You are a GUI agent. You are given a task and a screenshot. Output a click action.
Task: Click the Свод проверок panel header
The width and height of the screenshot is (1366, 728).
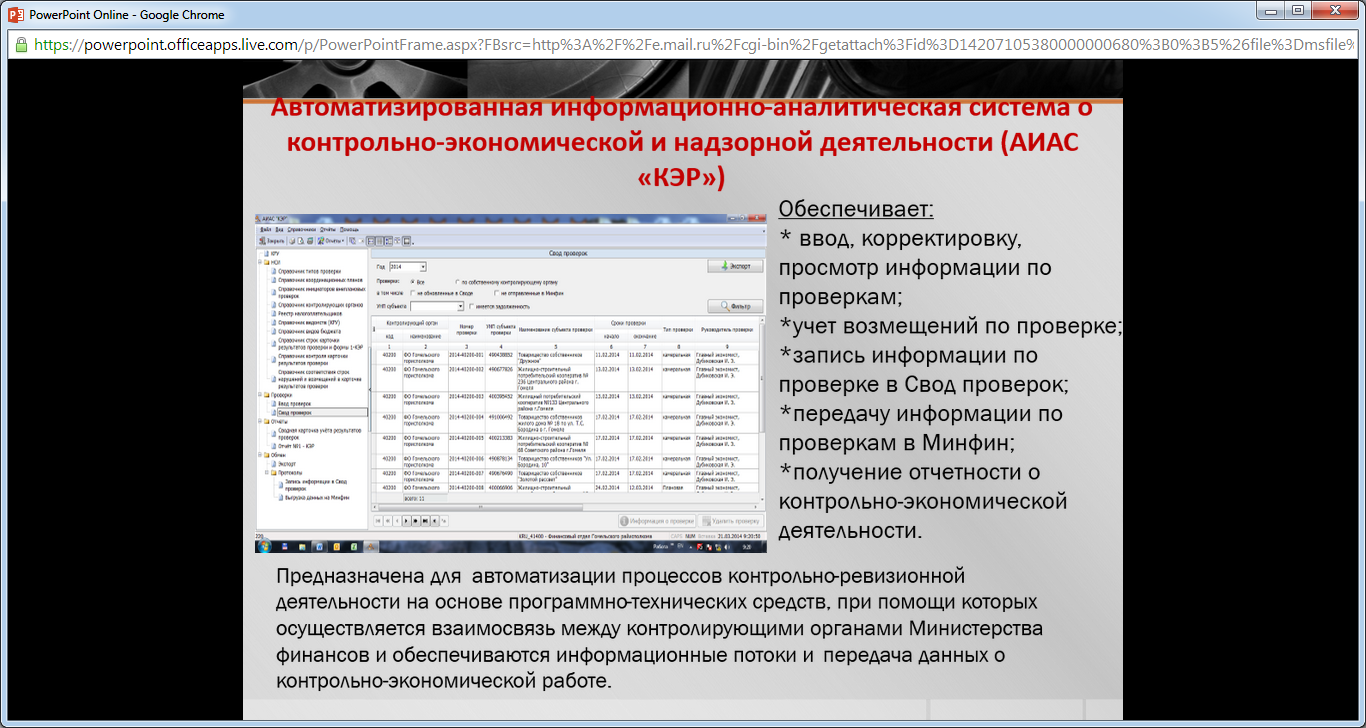click(x=568, y=254)
